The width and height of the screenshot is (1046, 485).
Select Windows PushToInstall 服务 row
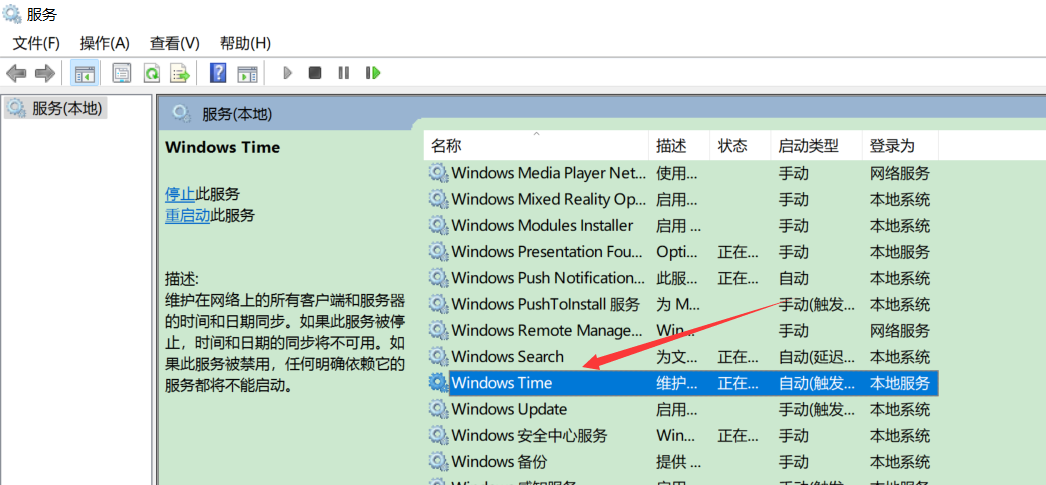tap(681, 304)
